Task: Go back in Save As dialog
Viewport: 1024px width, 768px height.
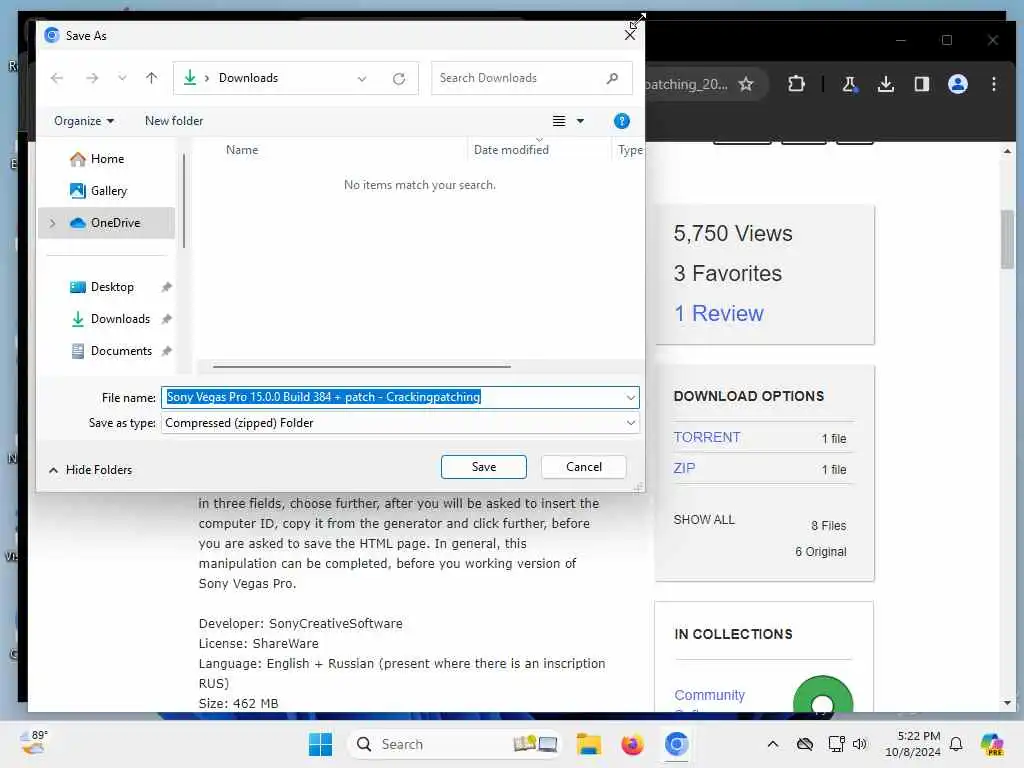Action: click(57, 78)
